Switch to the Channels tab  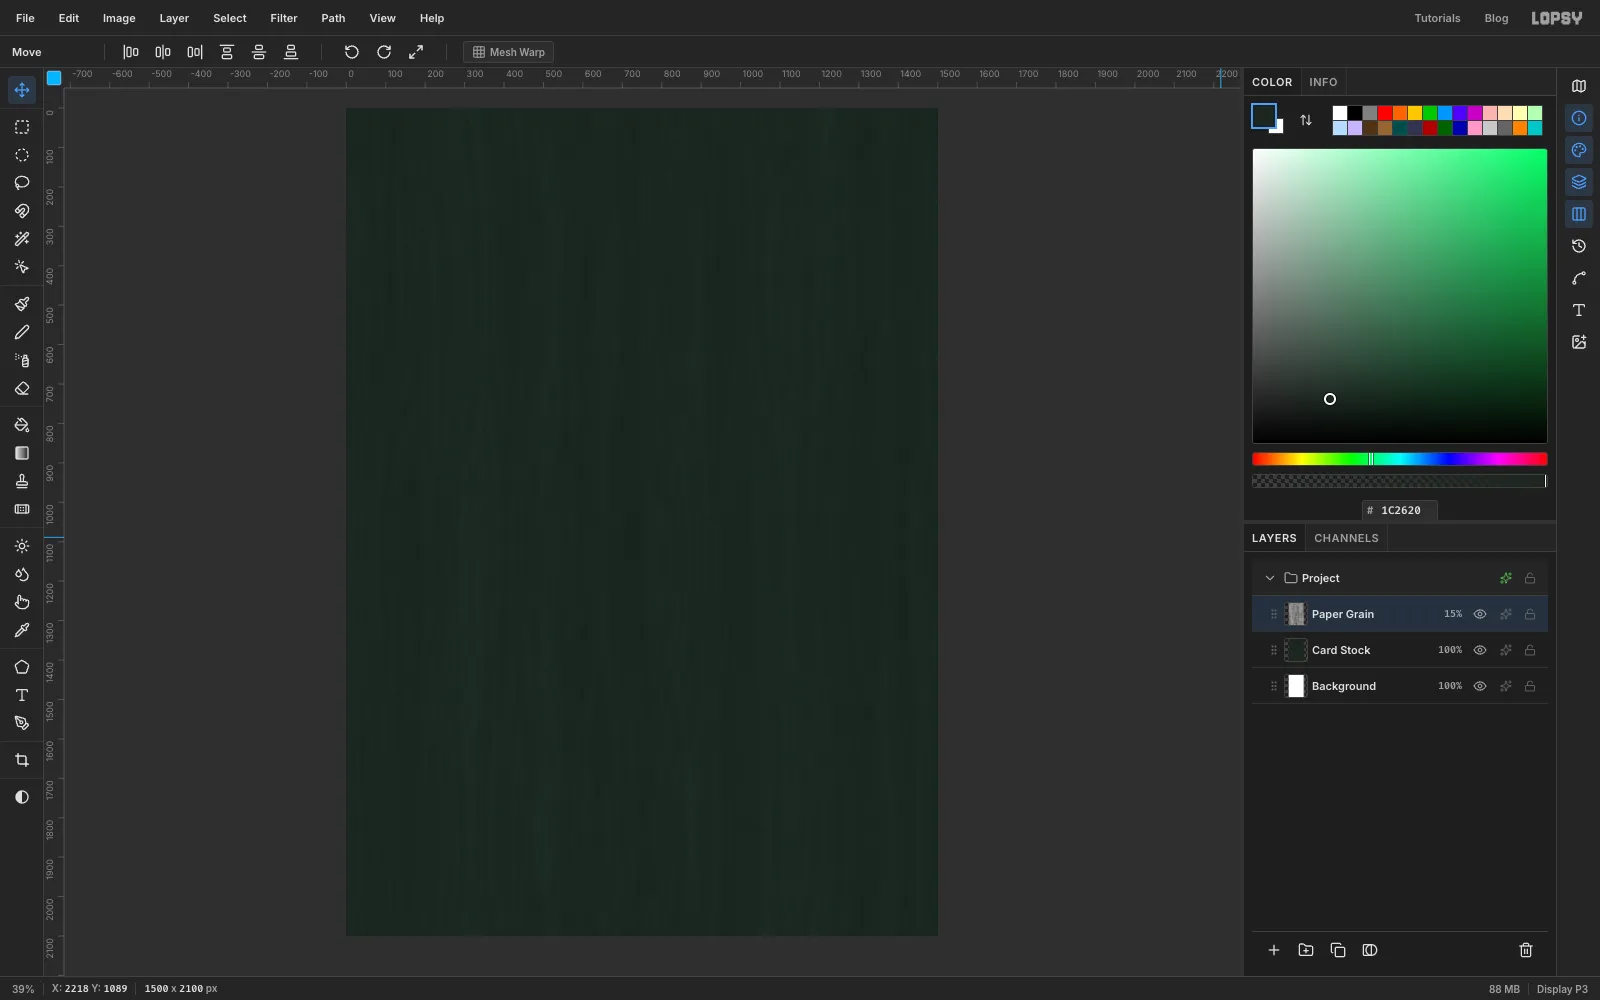[x=1346, y=538]
